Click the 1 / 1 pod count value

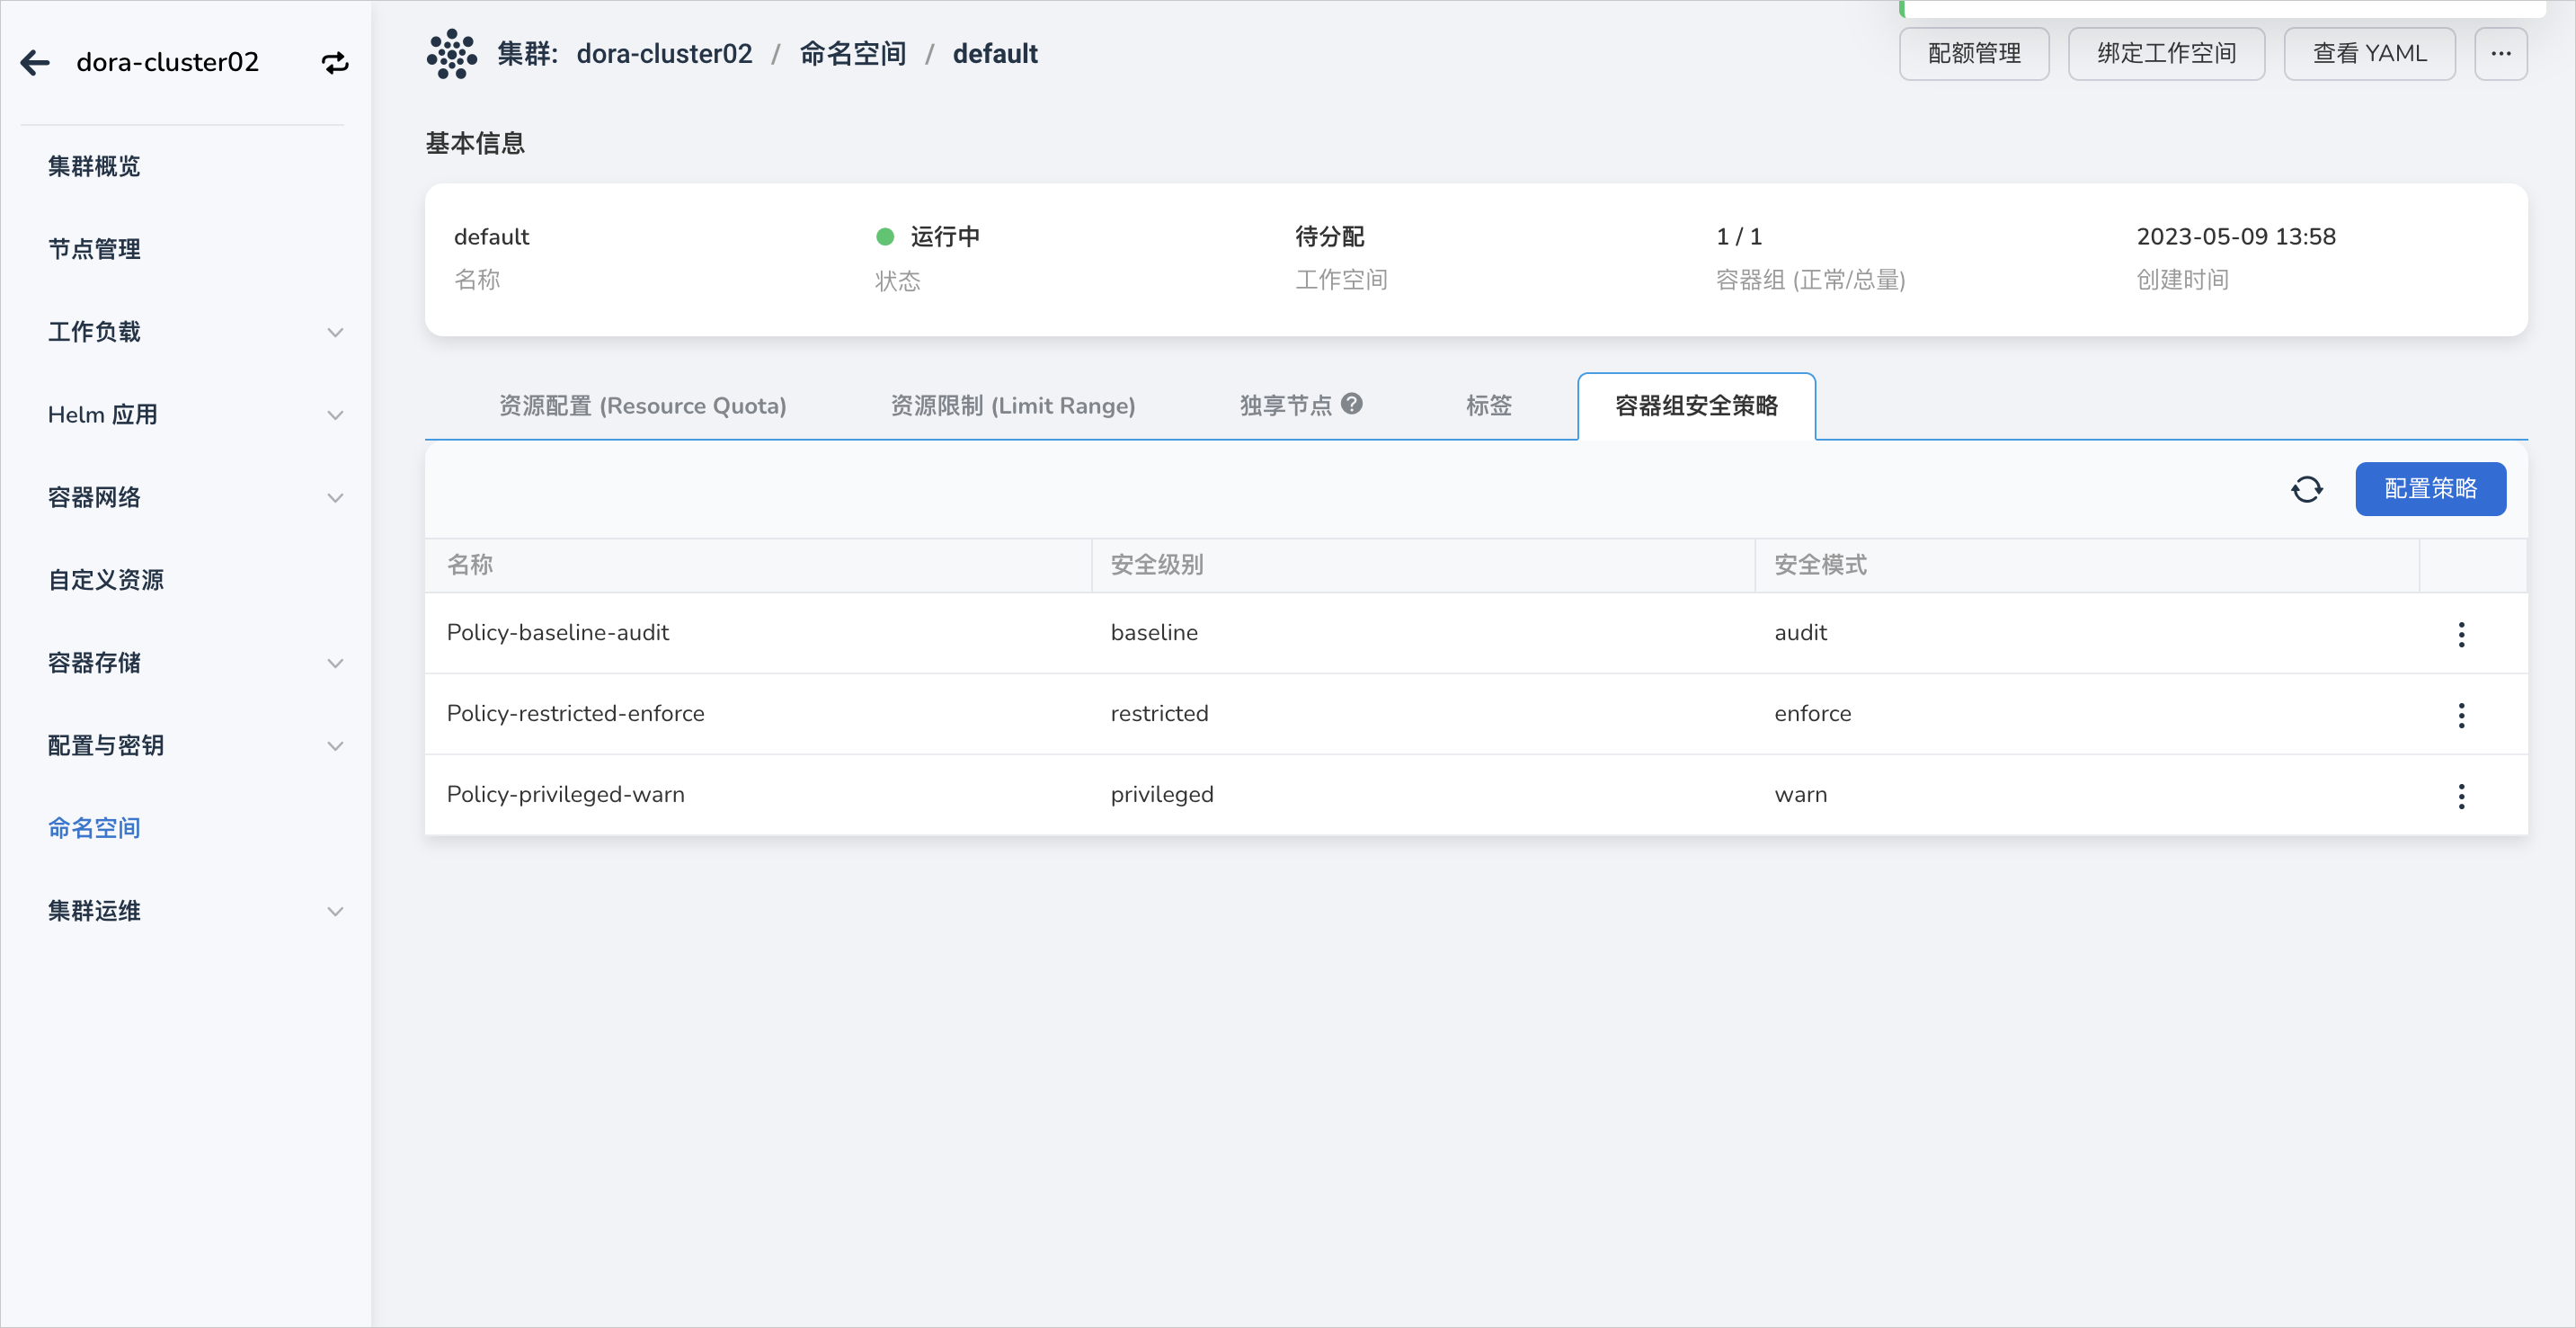1739,237
